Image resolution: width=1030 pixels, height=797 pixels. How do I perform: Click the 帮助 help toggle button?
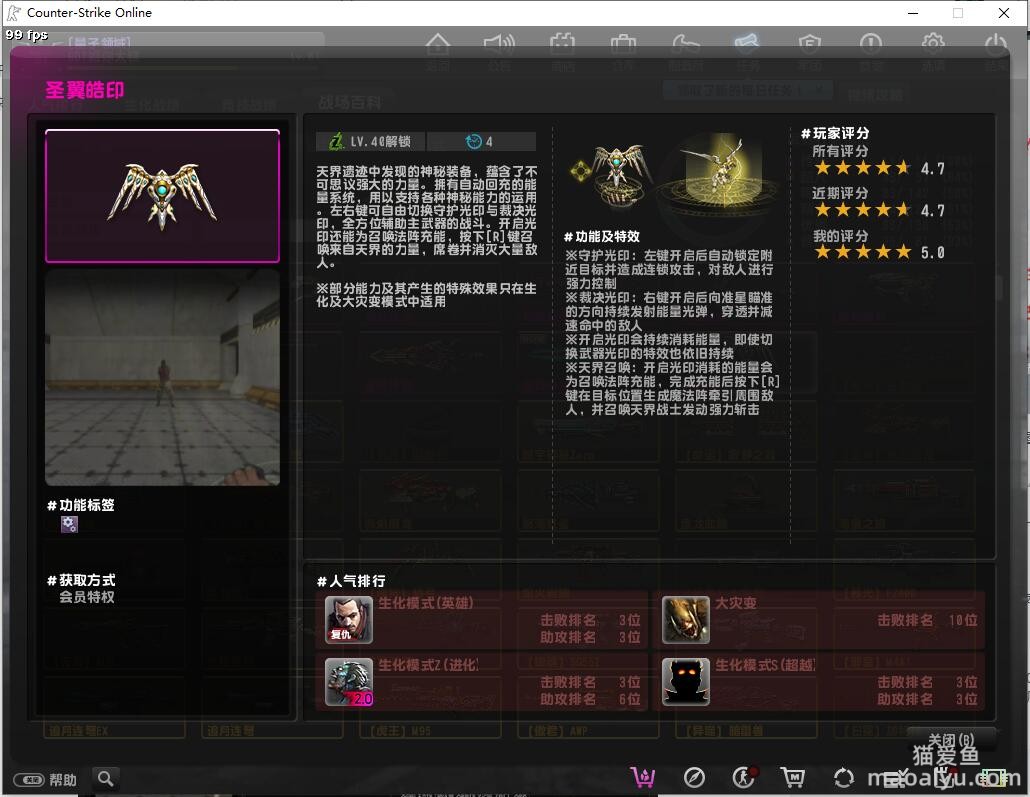(45, 780)
